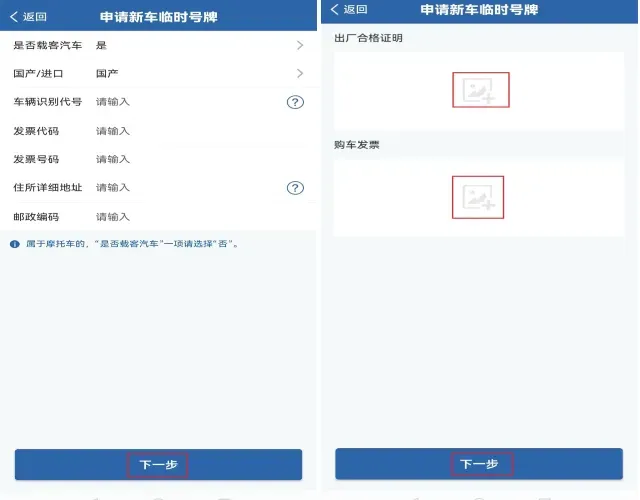Focus the 车辆识别代号 input field

pos(188,102)
